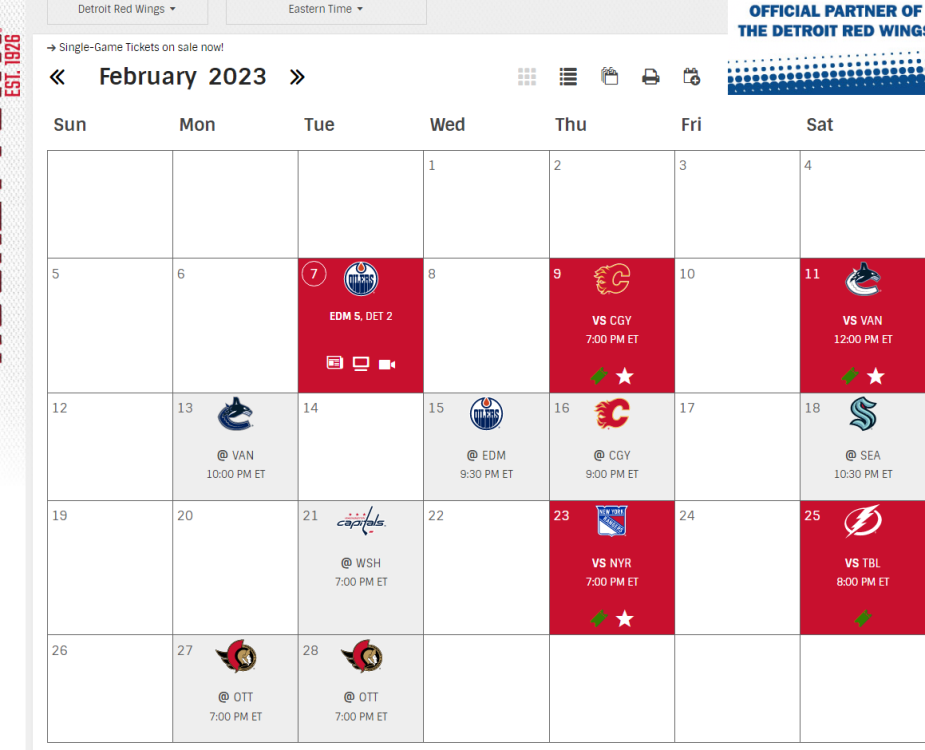
Task: Click the print schedule icon
Action: click(x=651, y=77)
